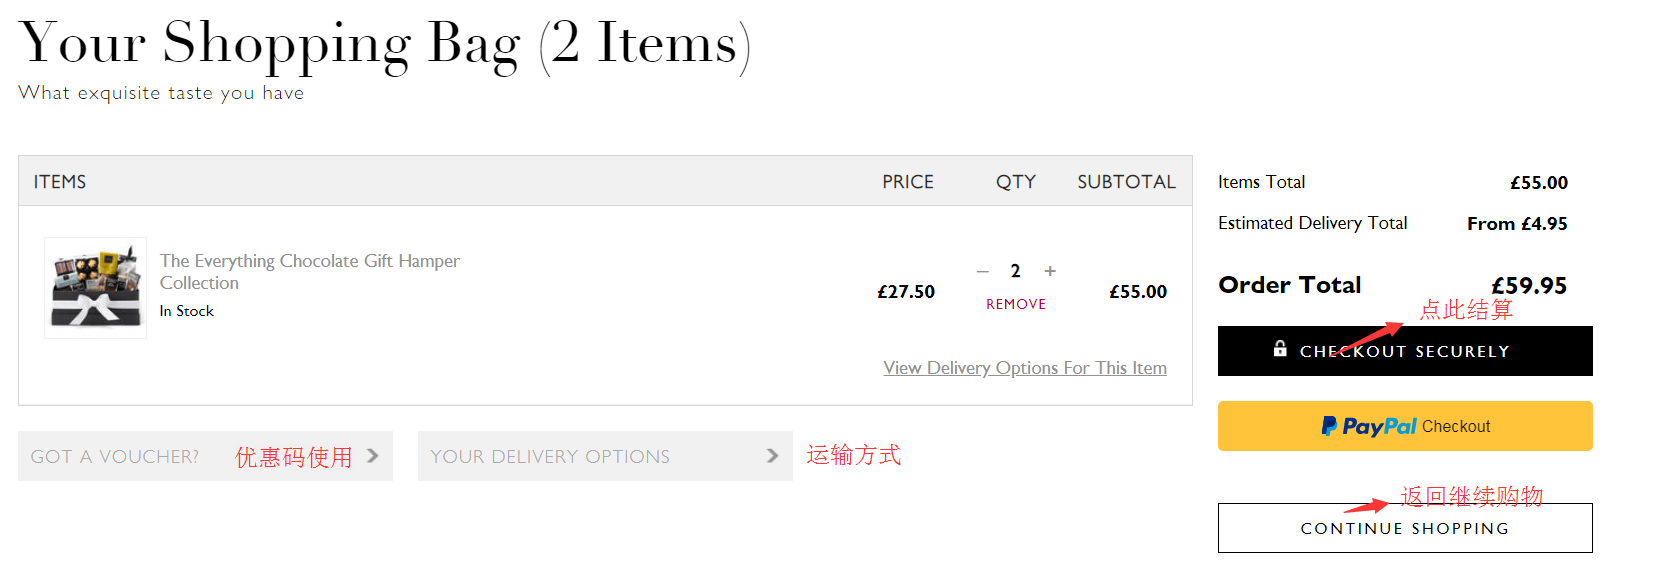The width and height of the screenshot is (1667, 564).
Task: Click the delivery options chevron arrow
Action: point(772,456)
